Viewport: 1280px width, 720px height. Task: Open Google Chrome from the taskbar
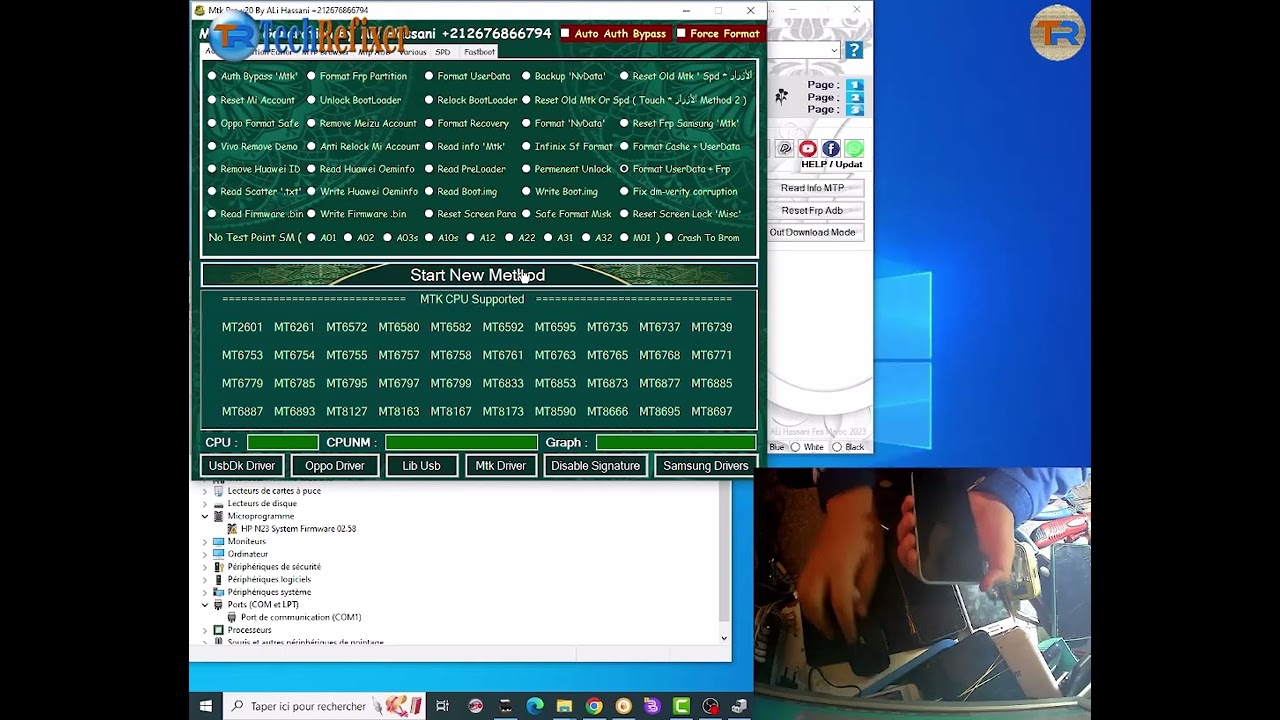(x=594, y=706)
